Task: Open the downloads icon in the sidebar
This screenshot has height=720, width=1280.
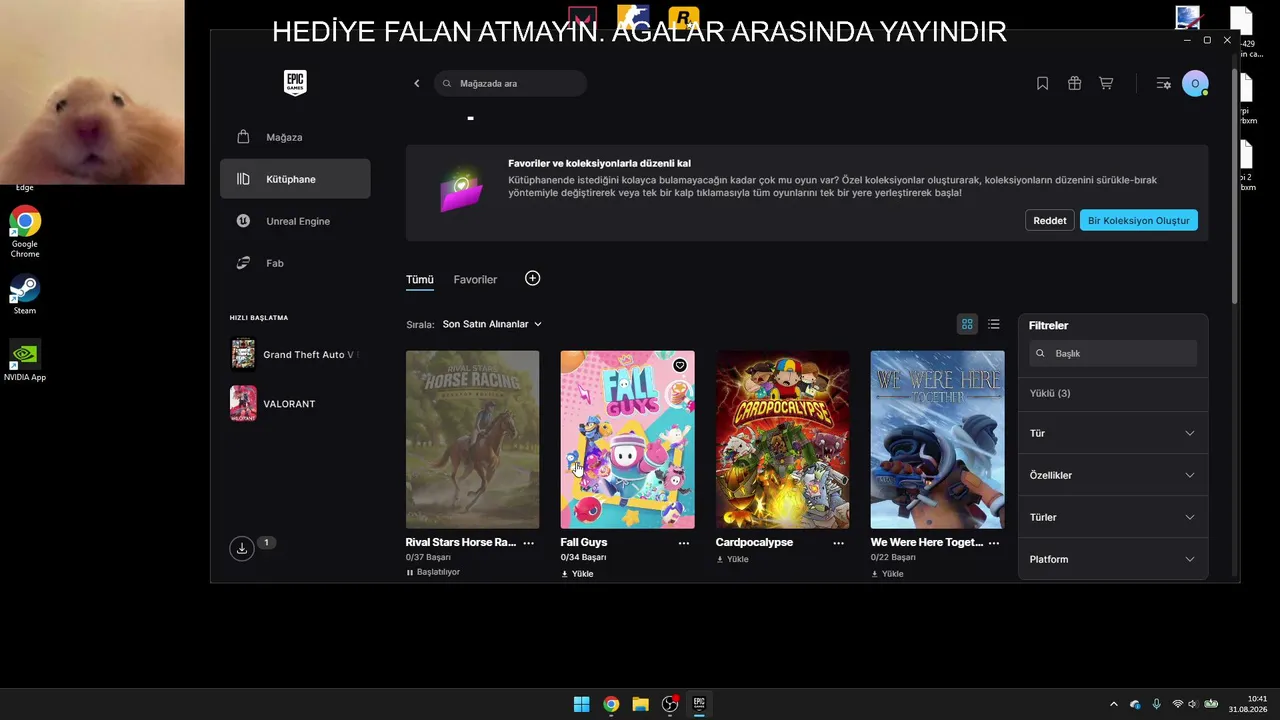Action: 241,547
